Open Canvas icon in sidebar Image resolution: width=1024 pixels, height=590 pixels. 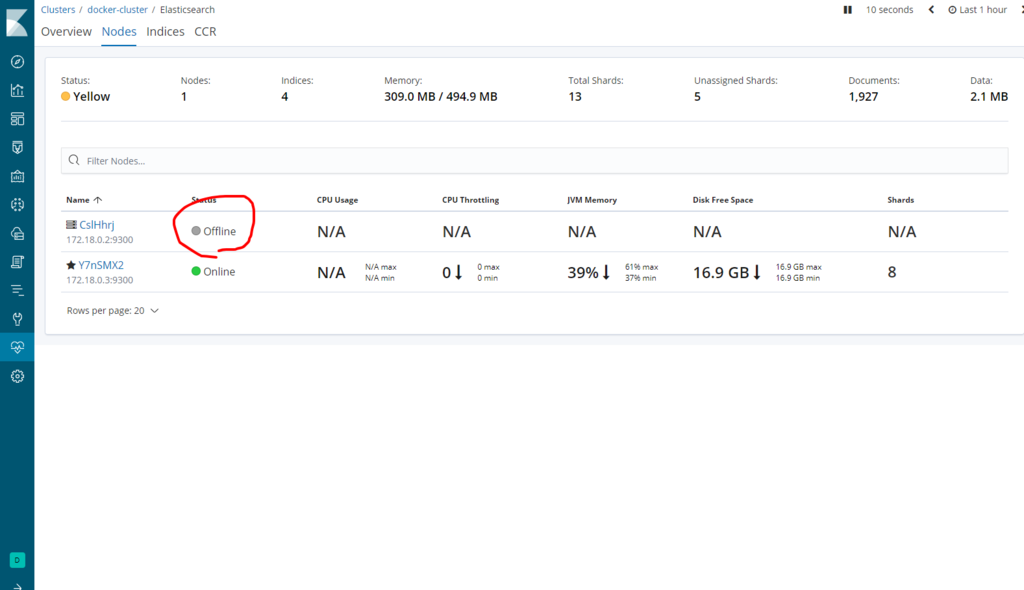pos(18,176)
